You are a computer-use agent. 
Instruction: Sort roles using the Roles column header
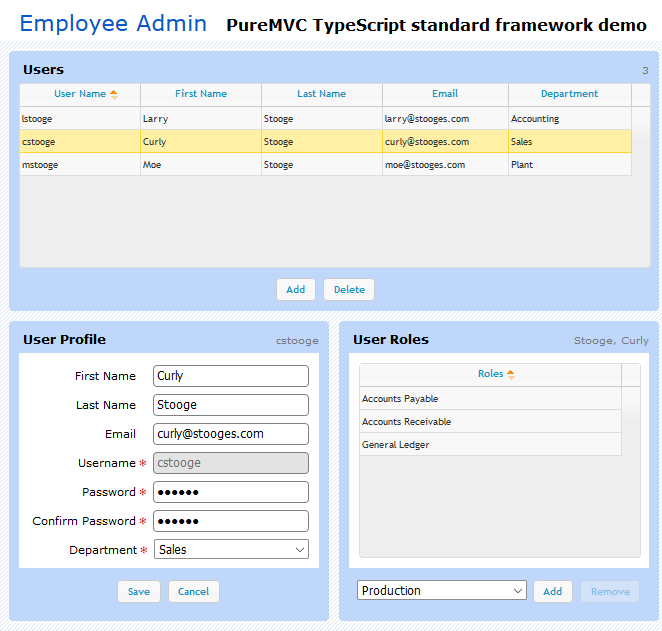491,374
